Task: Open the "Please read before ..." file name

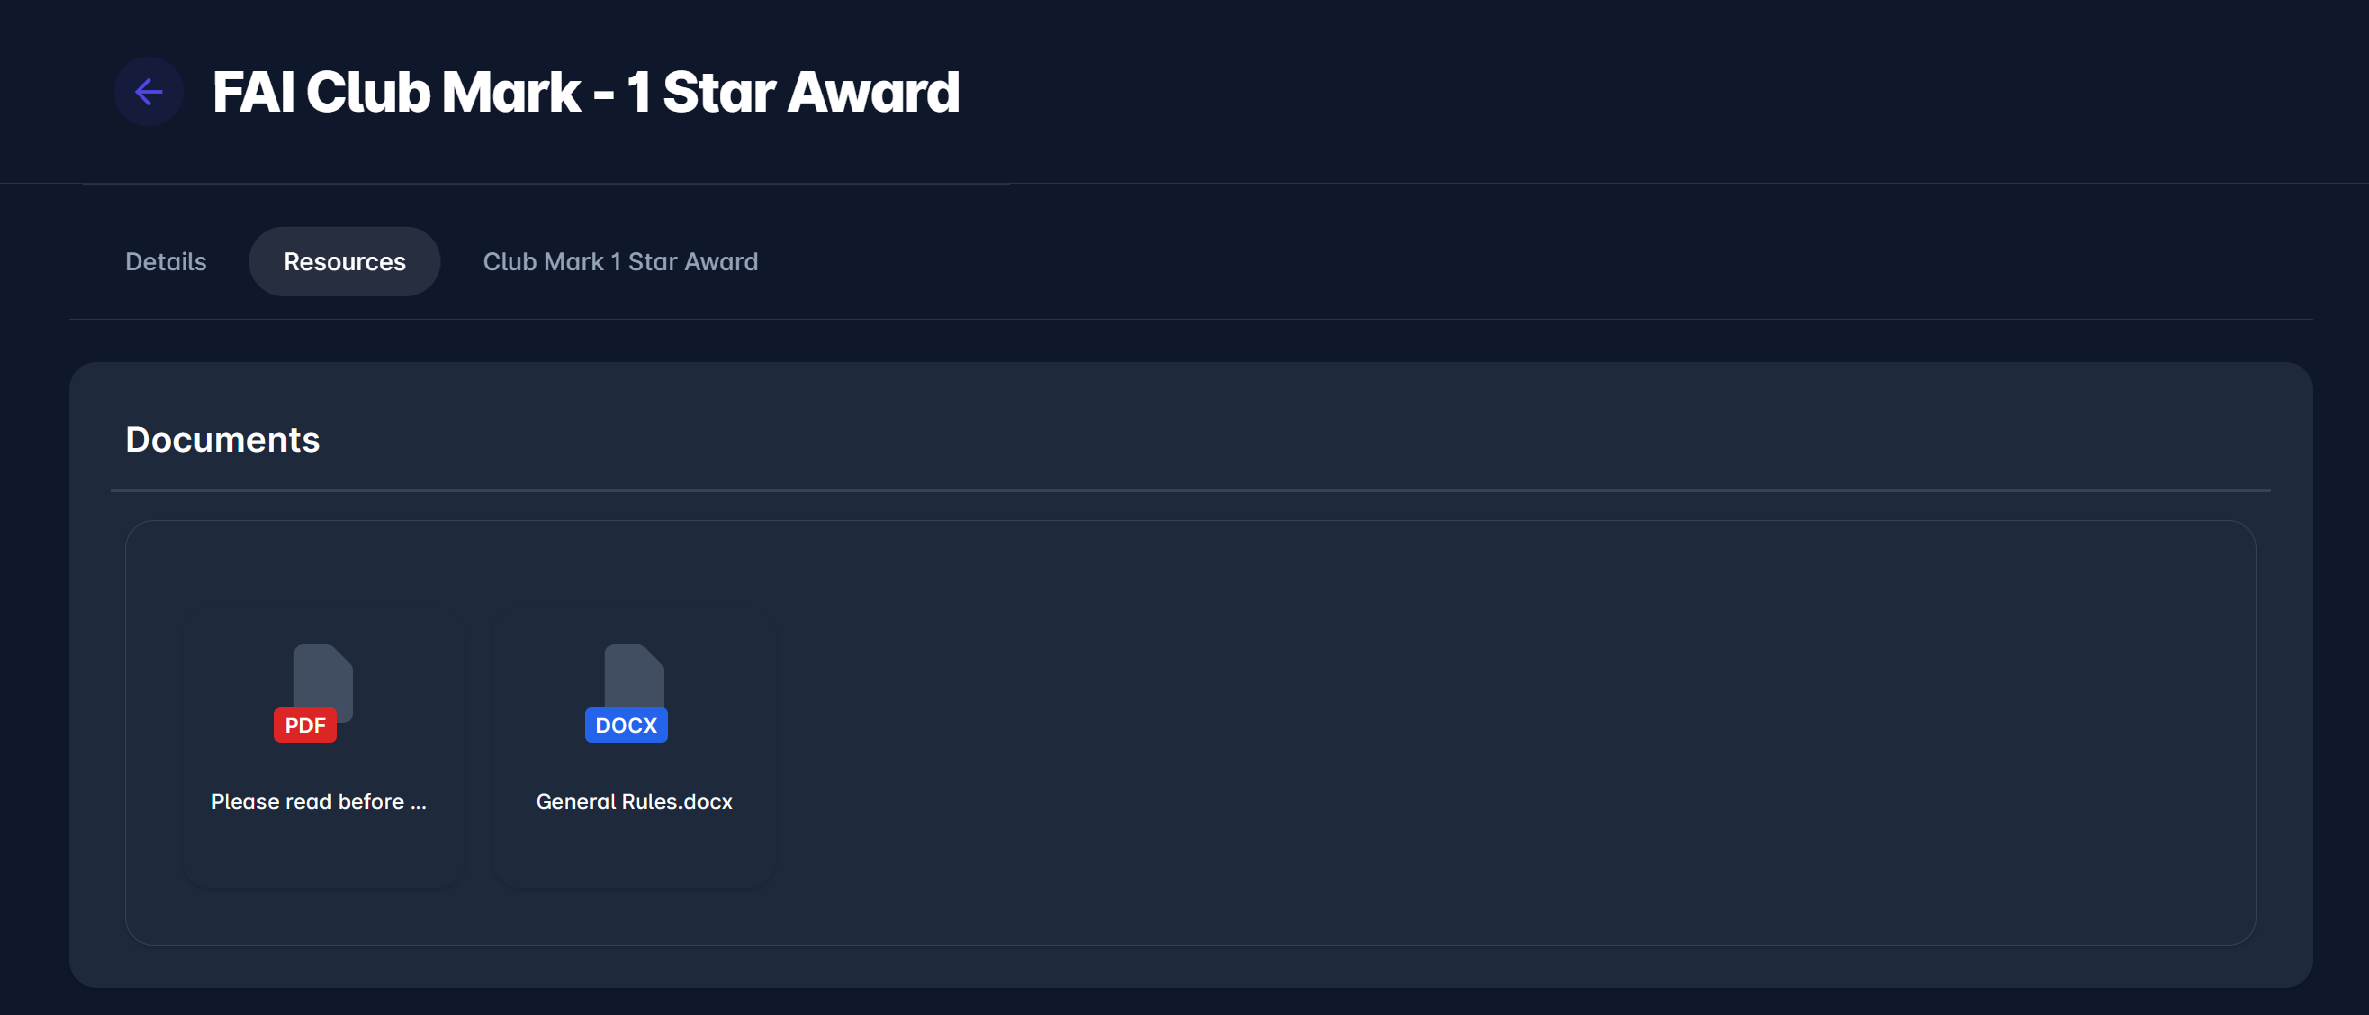Action: click(319, 802)
